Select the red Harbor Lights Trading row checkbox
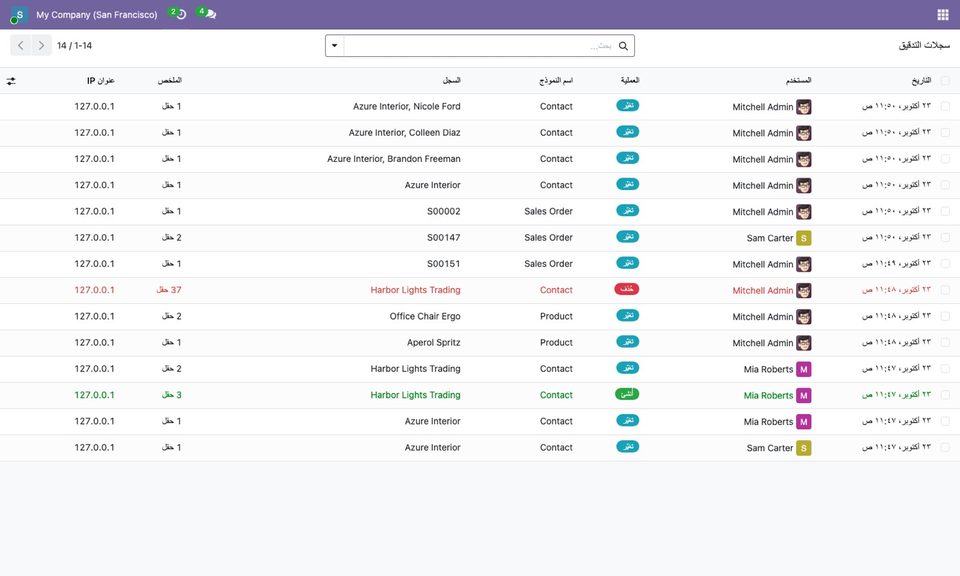This screenshot has height=576, width=960. coord(945,290)
